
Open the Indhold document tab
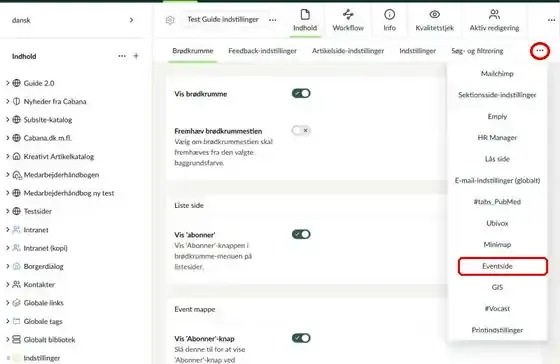(305, 20)
